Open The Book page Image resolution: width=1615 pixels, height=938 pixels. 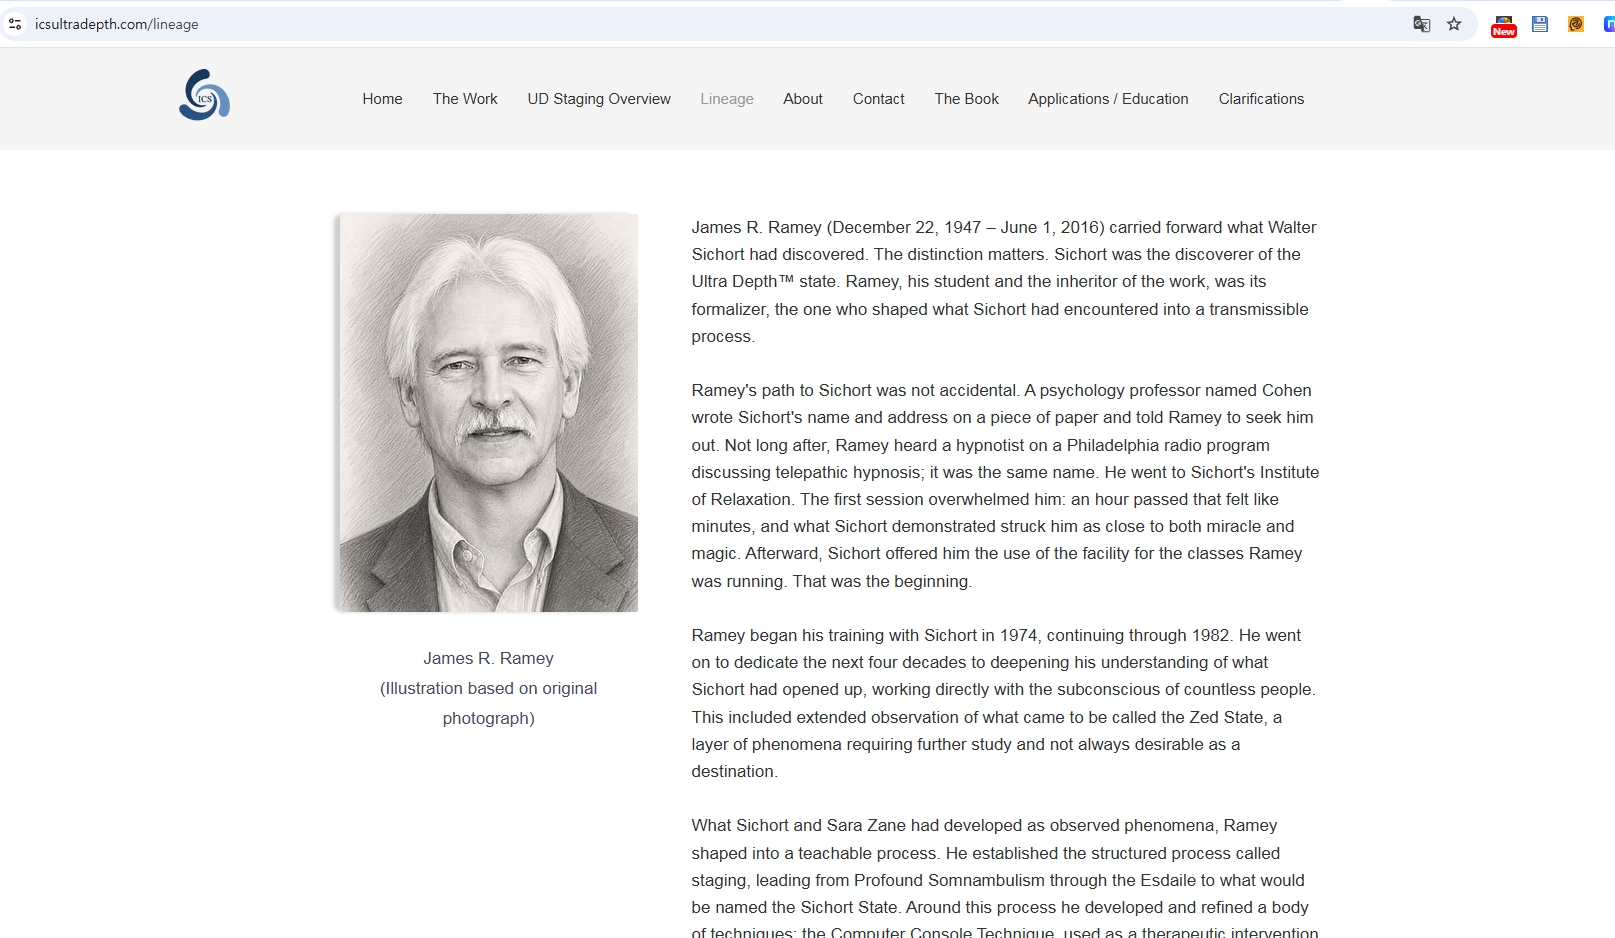[x=966, y=99]
